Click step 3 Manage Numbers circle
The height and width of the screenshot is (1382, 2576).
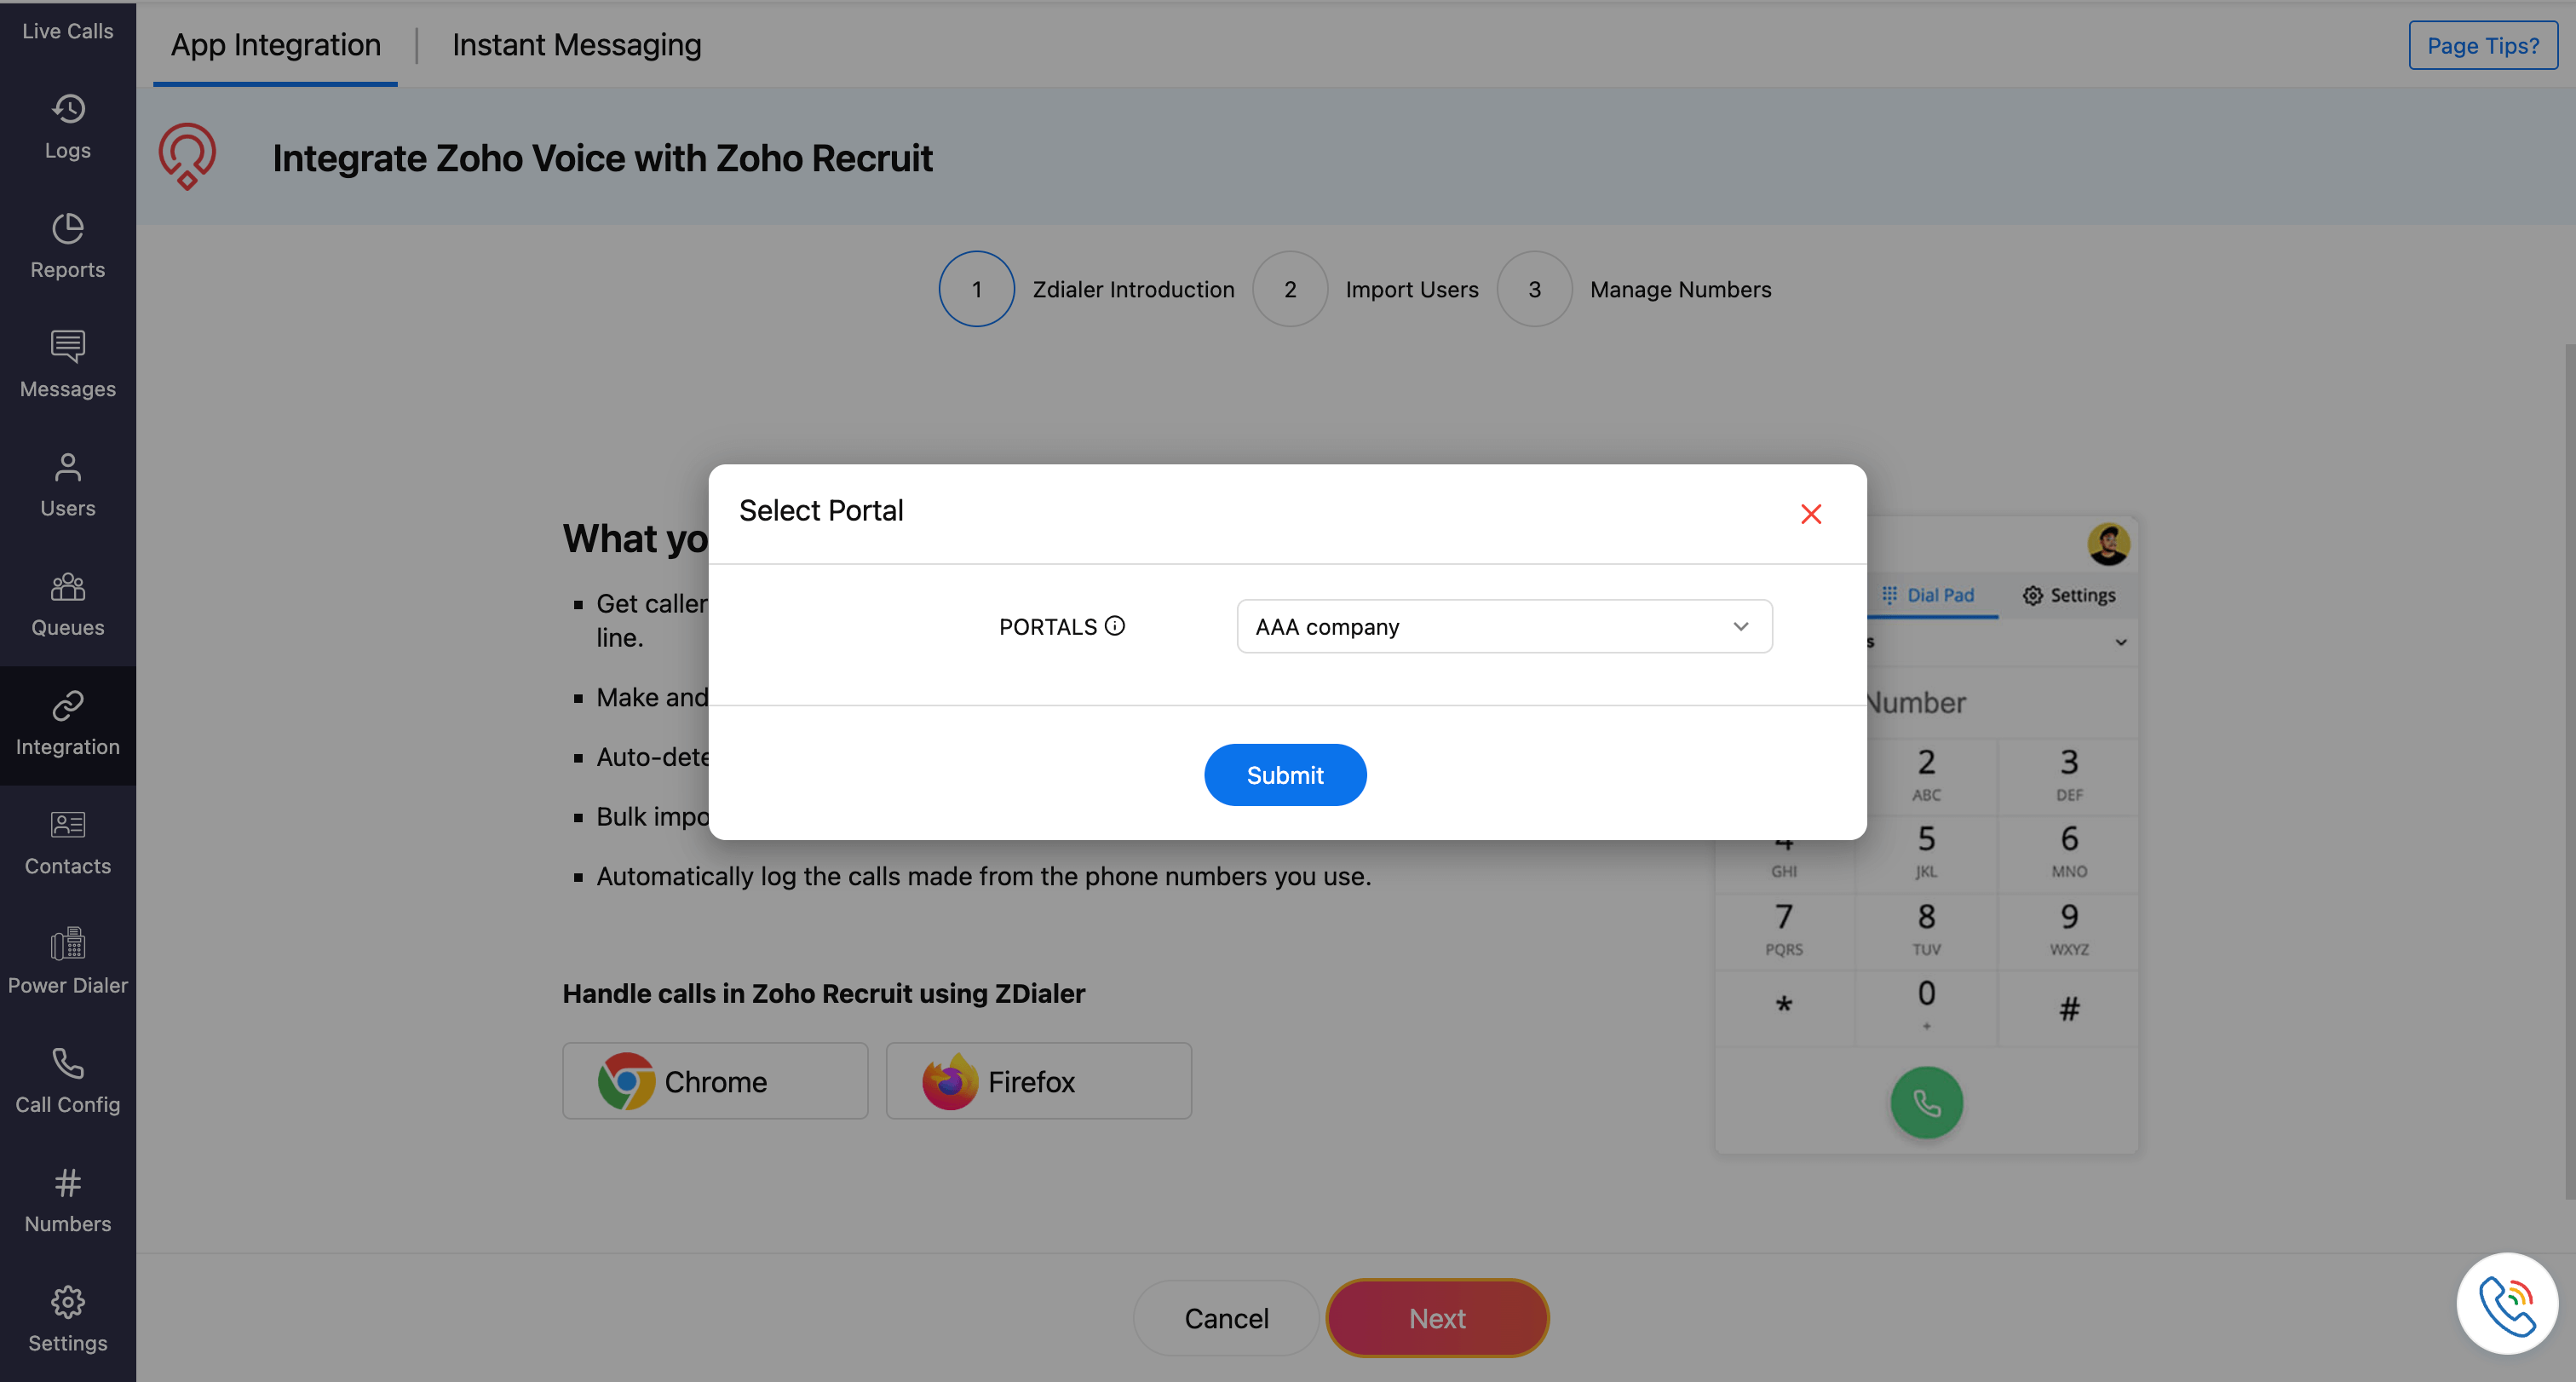point(1533,289)
